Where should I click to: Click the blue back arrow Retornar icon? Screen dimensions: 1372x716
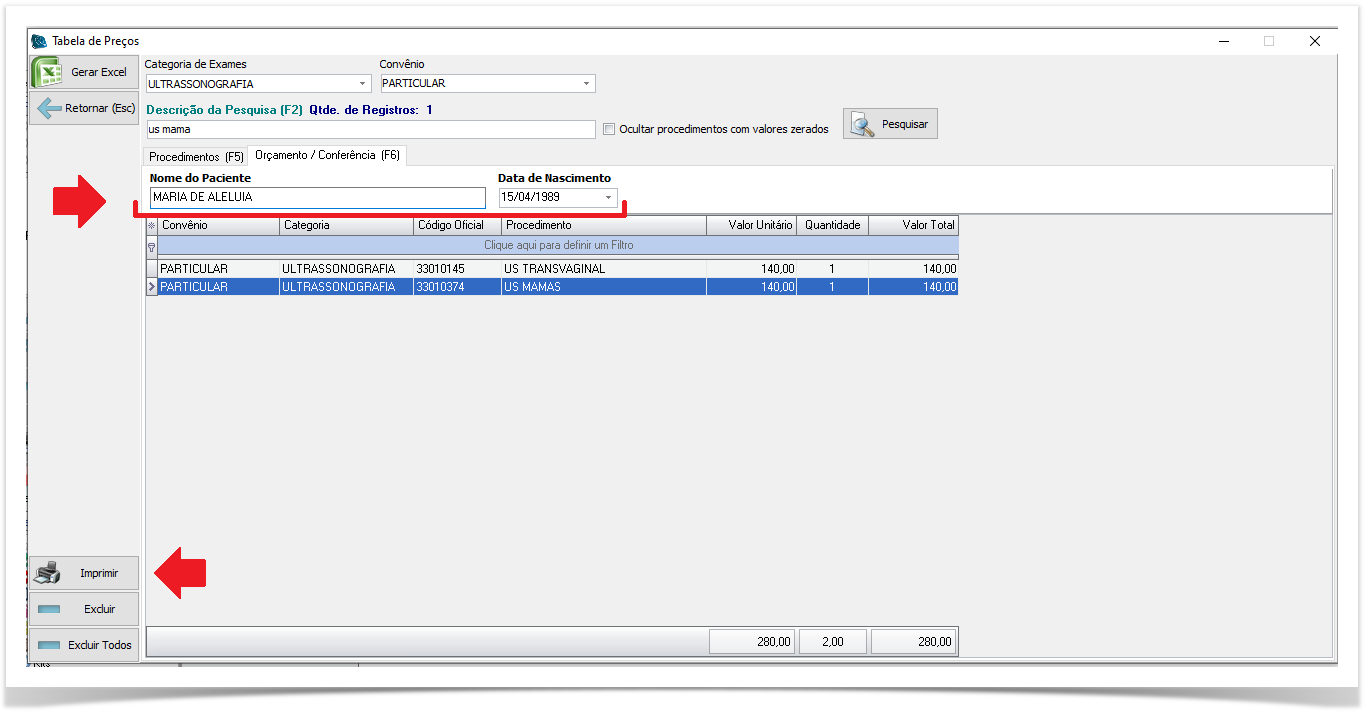point(49,108)
